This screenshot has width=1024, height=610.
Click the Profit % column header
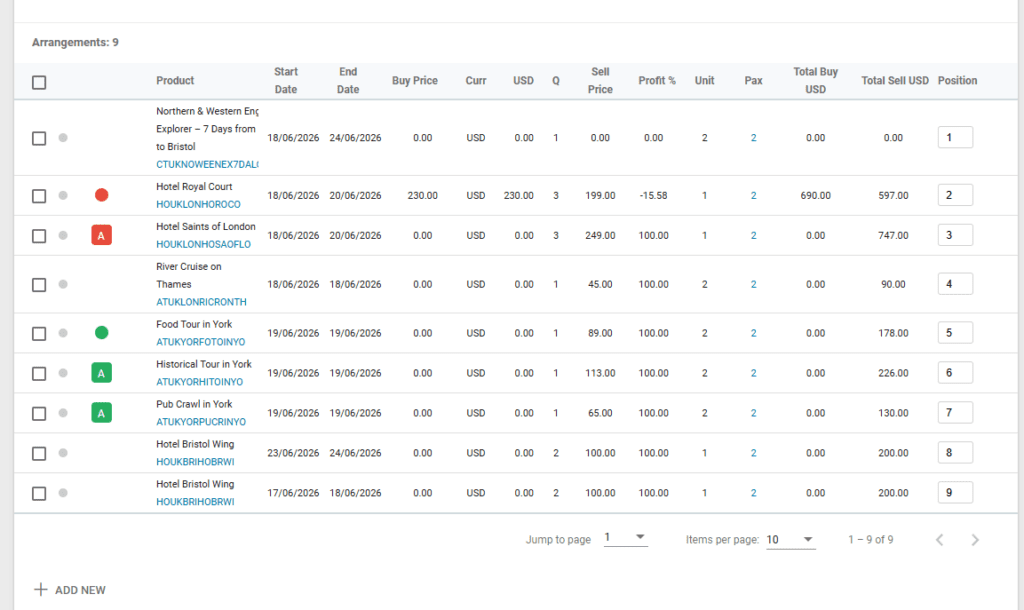click(x=657, y=80)
